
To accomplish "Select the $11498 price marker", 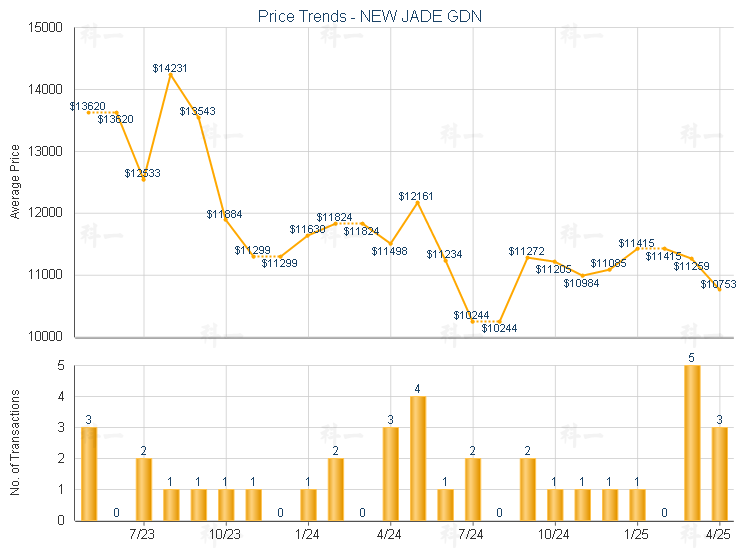I will (390, 244).
